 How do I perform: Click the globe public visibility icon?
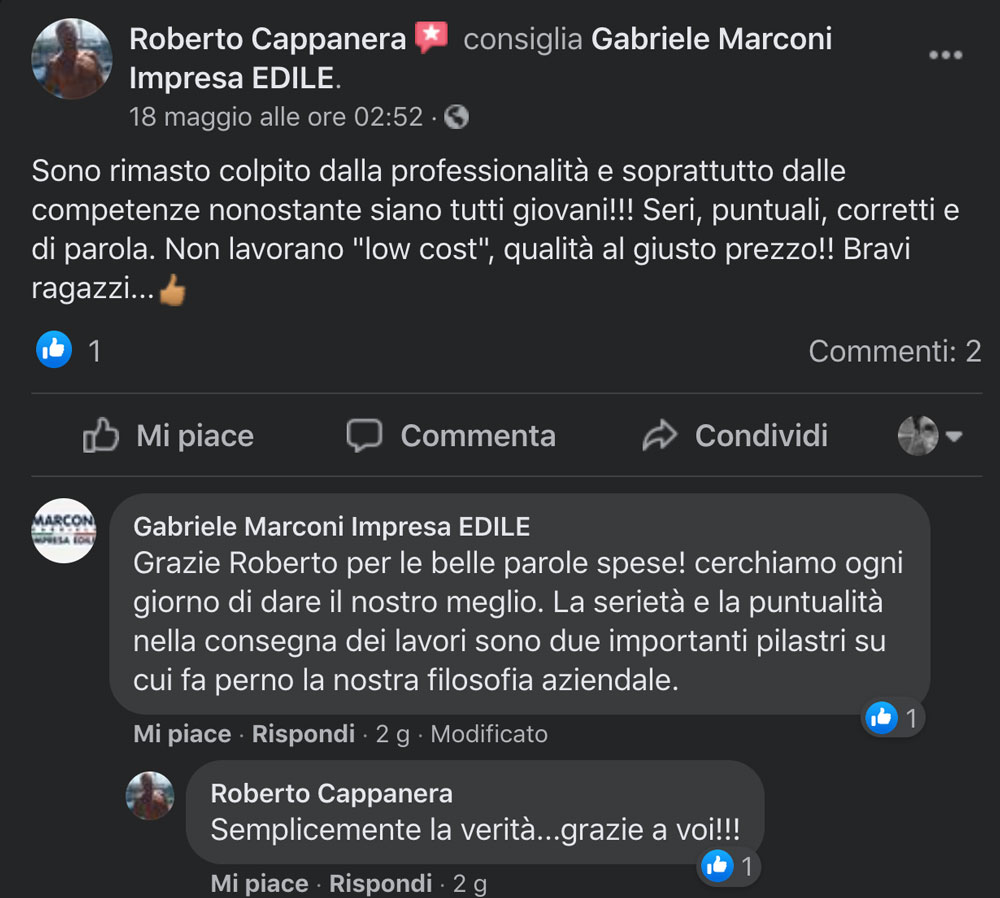(x=456, y=117)
